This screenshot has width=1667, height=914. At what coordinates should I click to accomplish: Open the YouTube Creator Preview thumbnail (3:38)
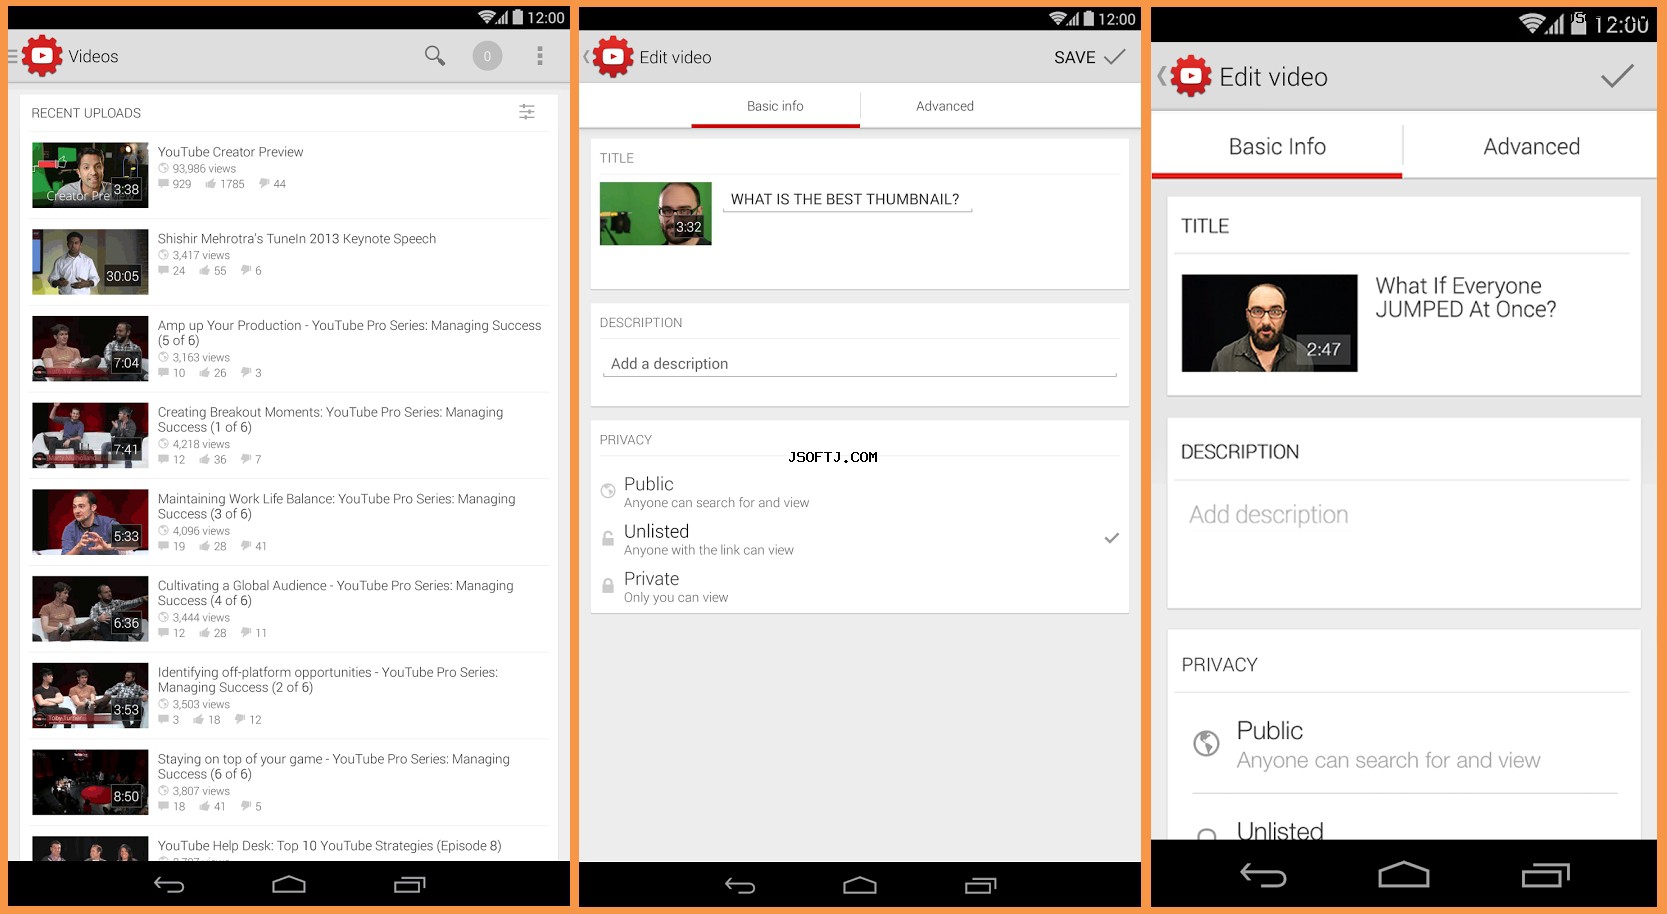click(90, 175)
